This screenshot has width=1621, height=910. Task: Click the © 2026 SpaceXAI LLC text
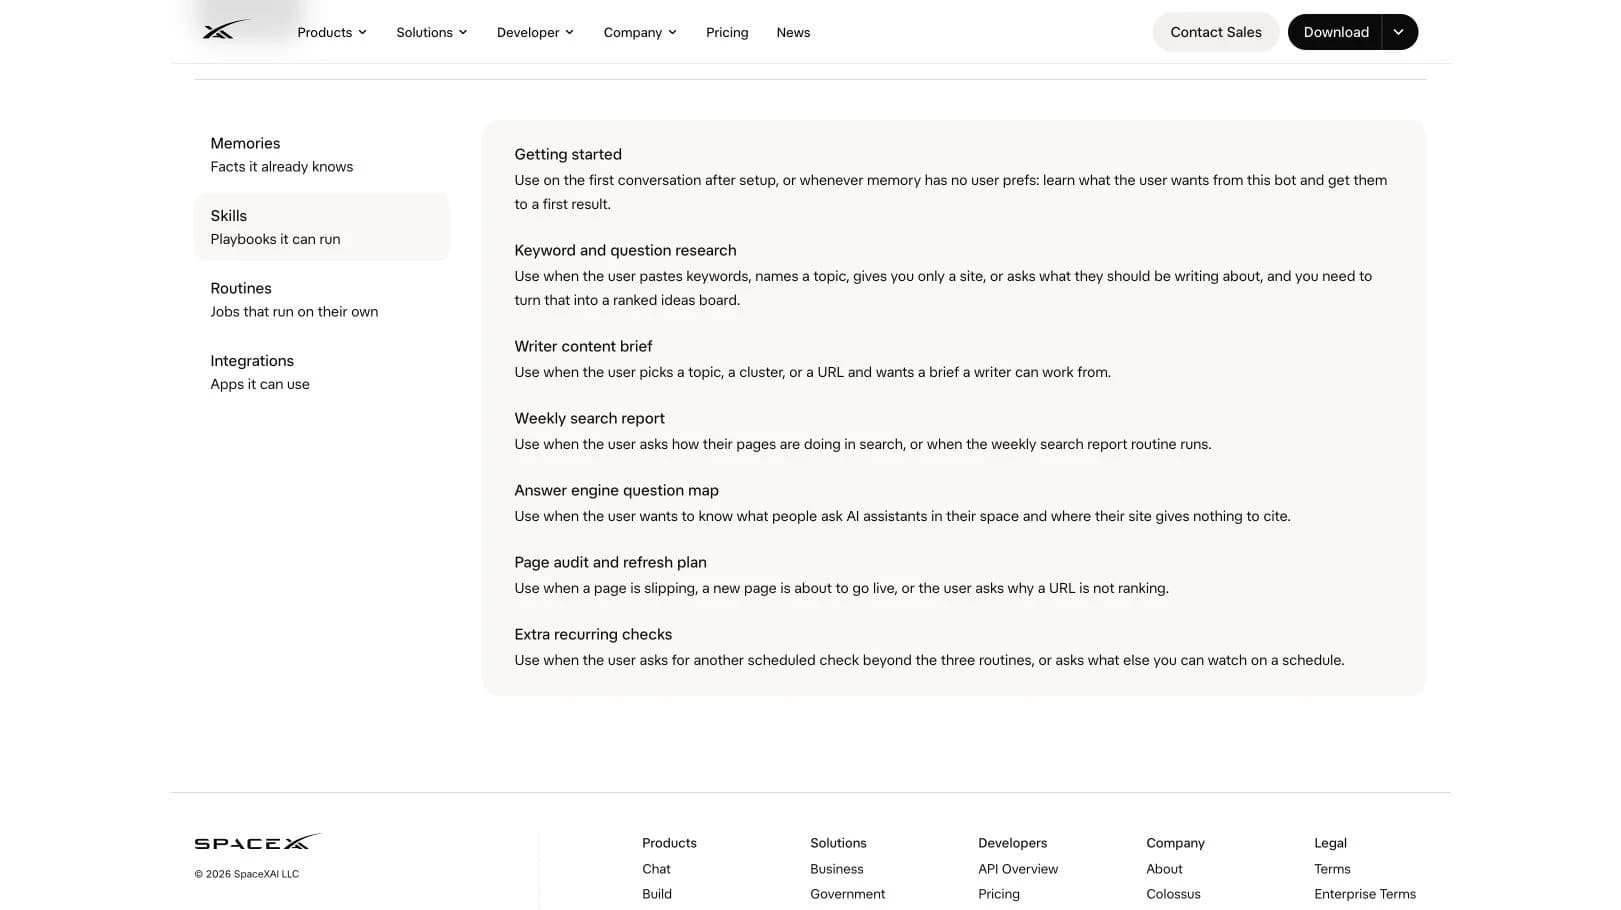(247, 874)
